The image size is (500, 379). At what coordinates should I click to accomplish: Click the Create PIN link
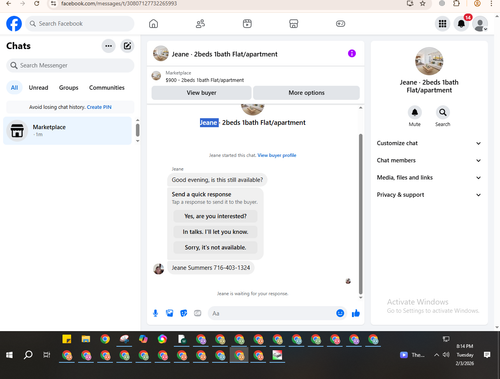point(99,107)
